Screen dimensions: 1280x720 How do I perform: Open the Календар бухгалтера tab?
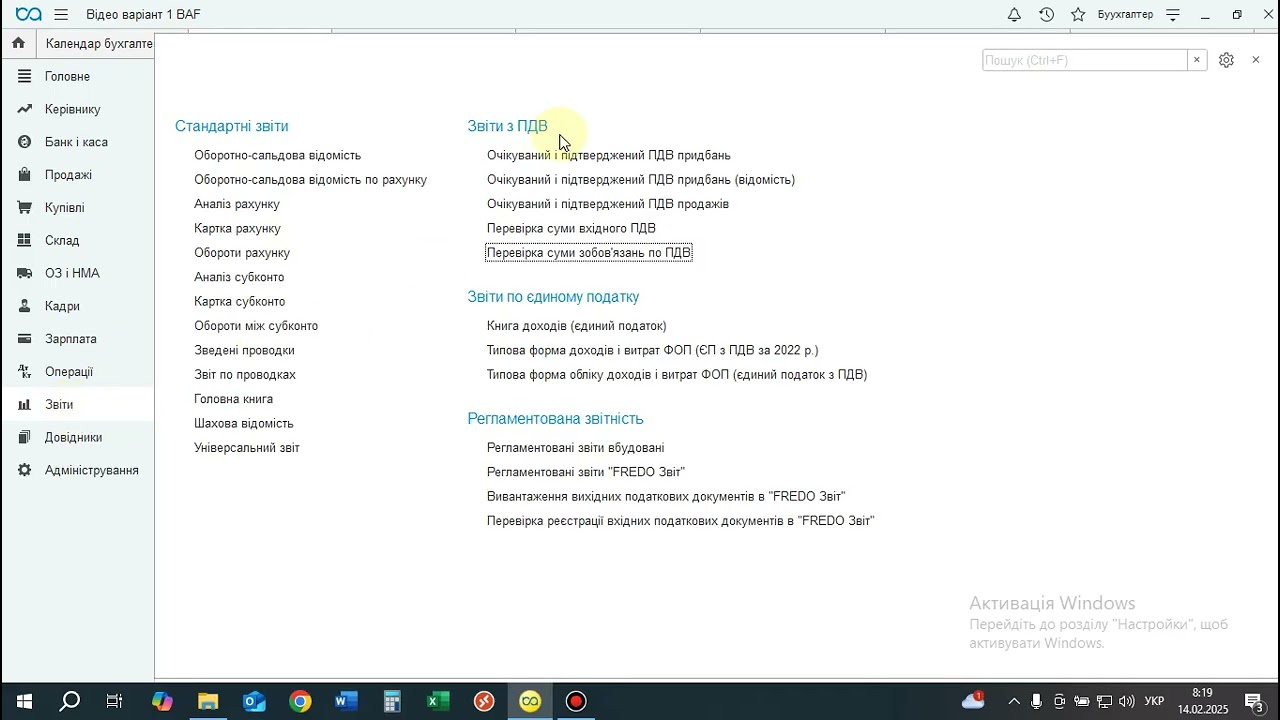(99, 44)
